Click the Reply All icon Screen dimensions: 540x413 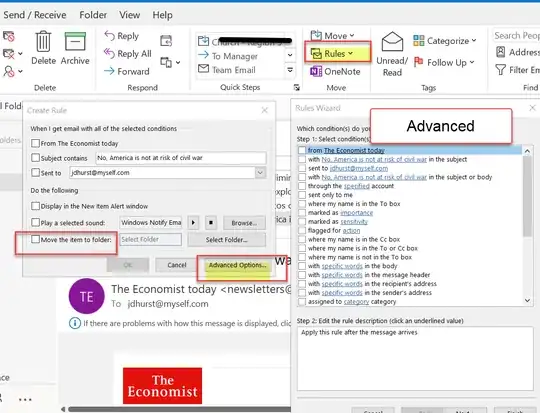tap(109, 53)
